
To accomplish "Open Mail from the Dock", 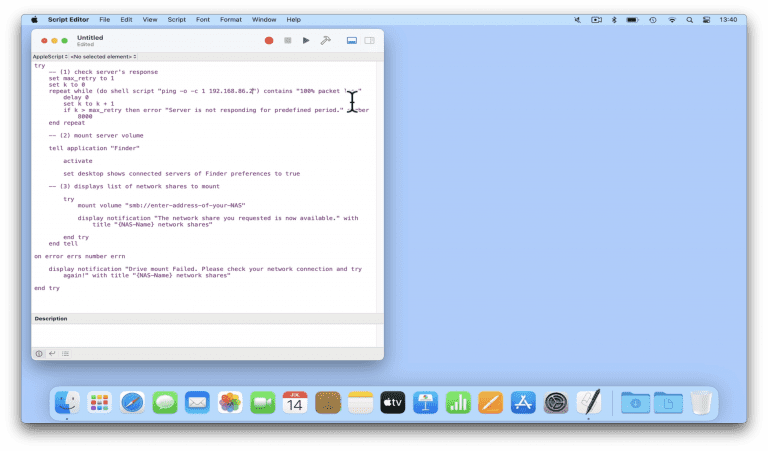I will (197, 403).
